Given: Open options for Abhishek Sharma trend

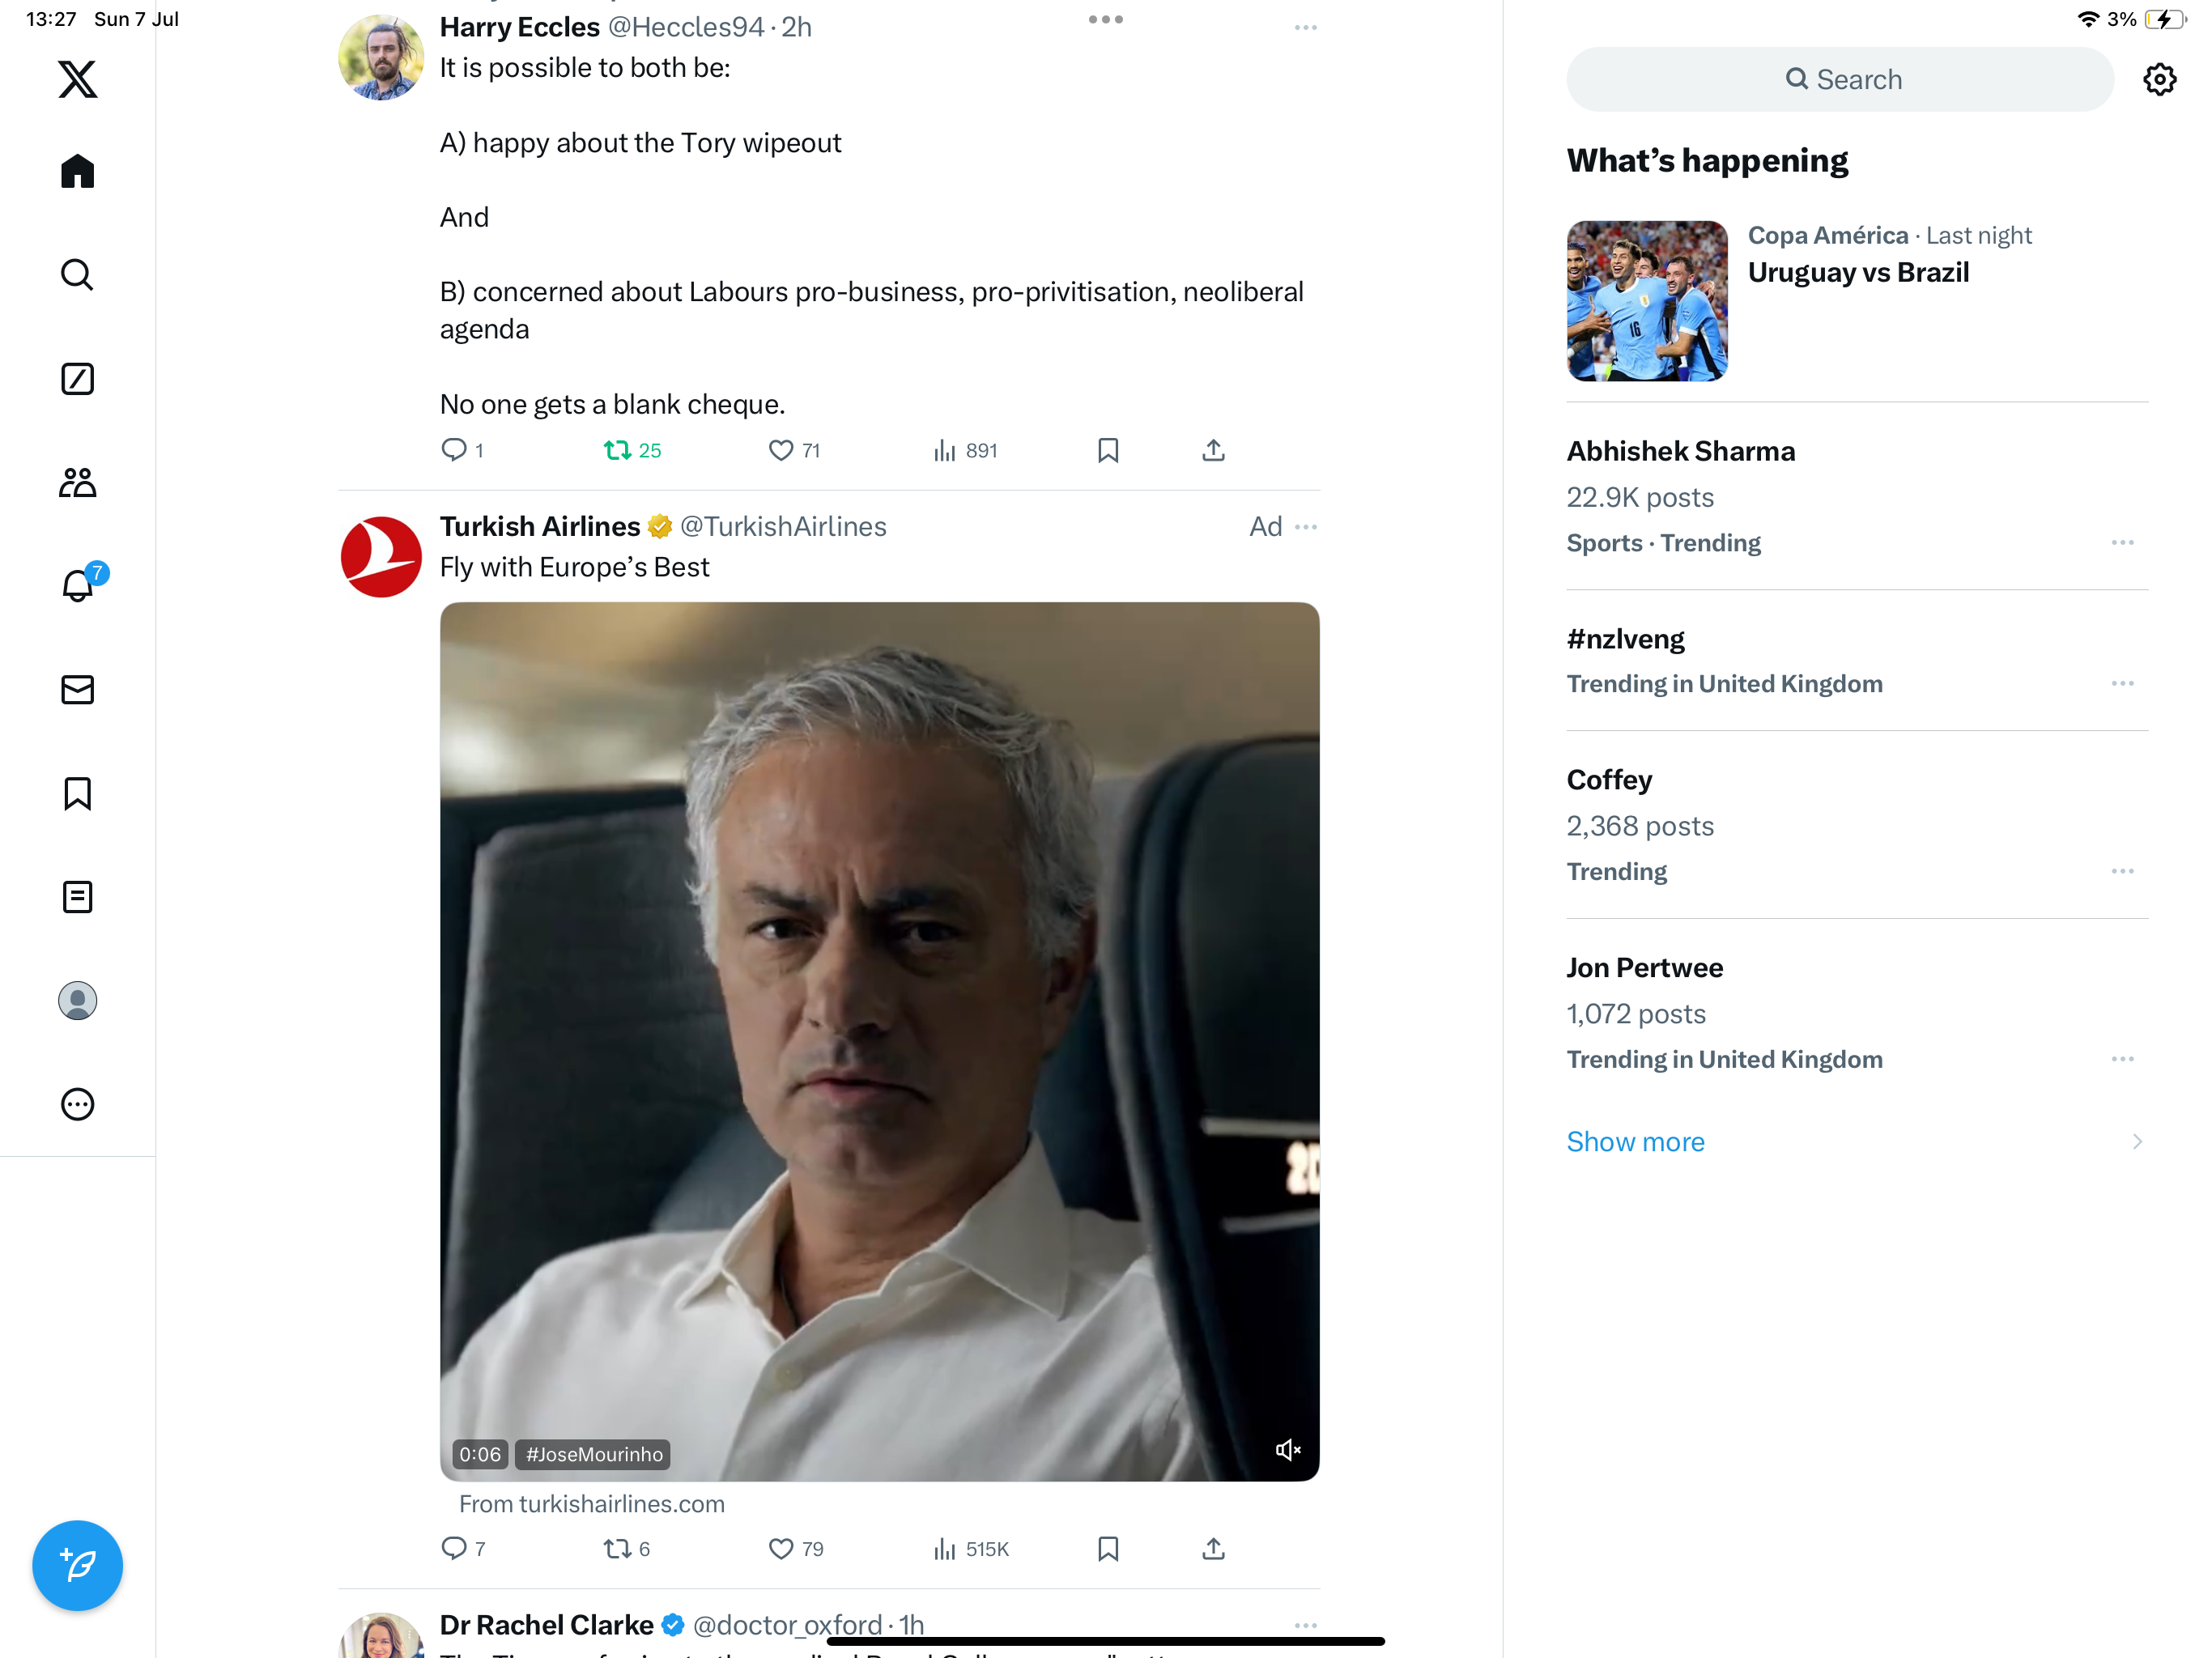Looking at the screenshot, I should 2122,543.
